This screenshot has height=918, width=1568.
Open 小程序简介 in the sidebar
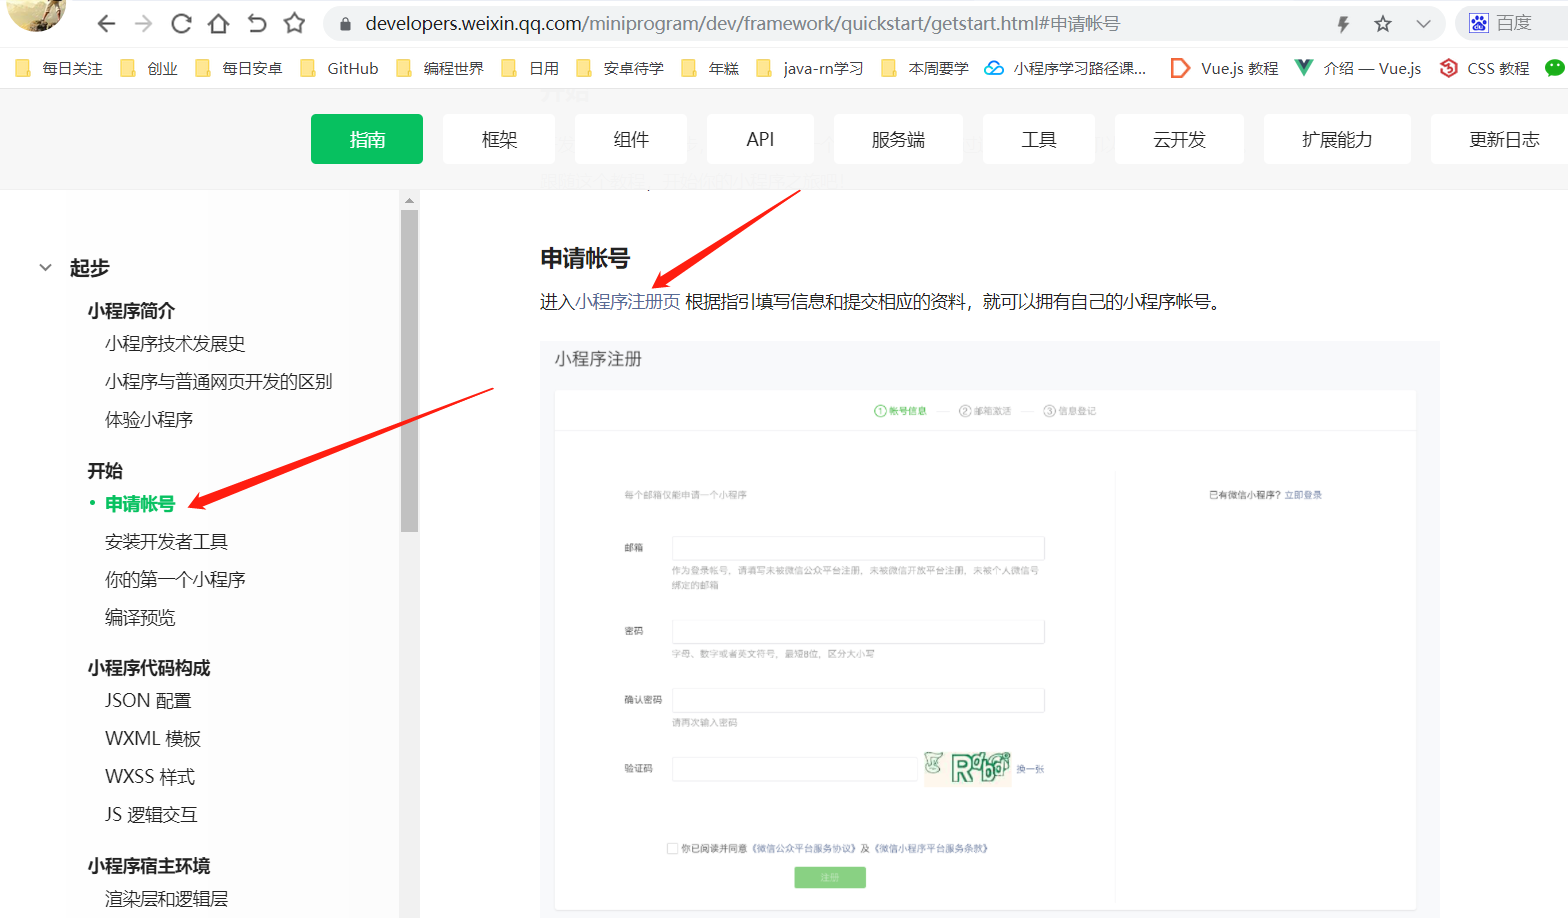pos(131,311)
